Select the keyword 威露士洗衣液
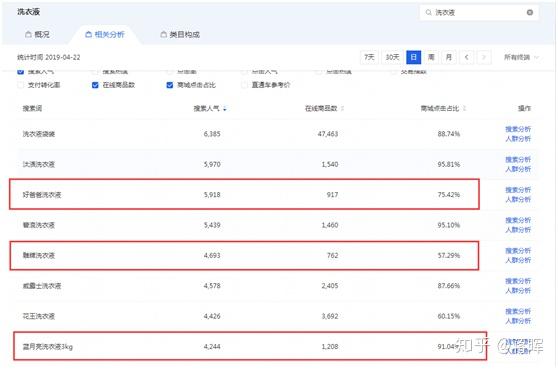The image size is (558, 369). pyautogui.click(x=42, y=286)
